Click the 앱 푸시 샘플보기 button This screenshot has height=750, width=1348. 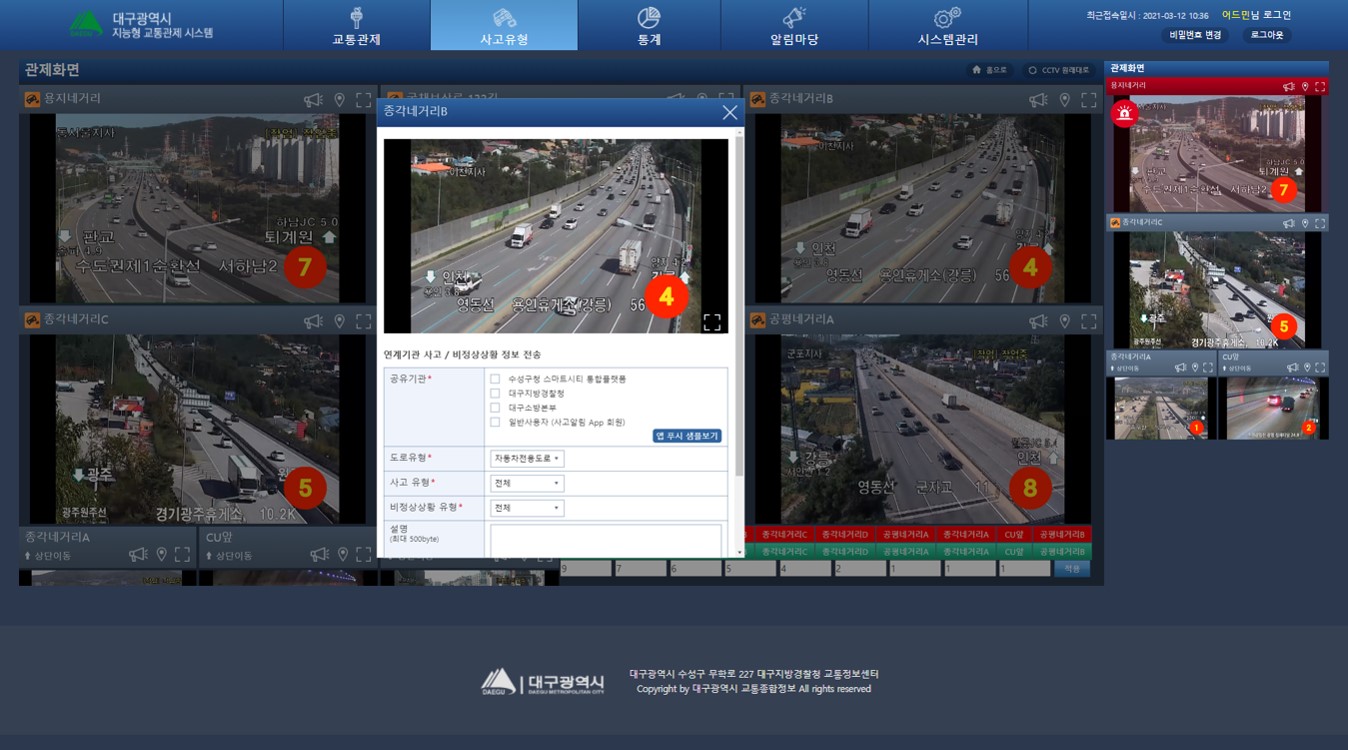click(687, 436)
